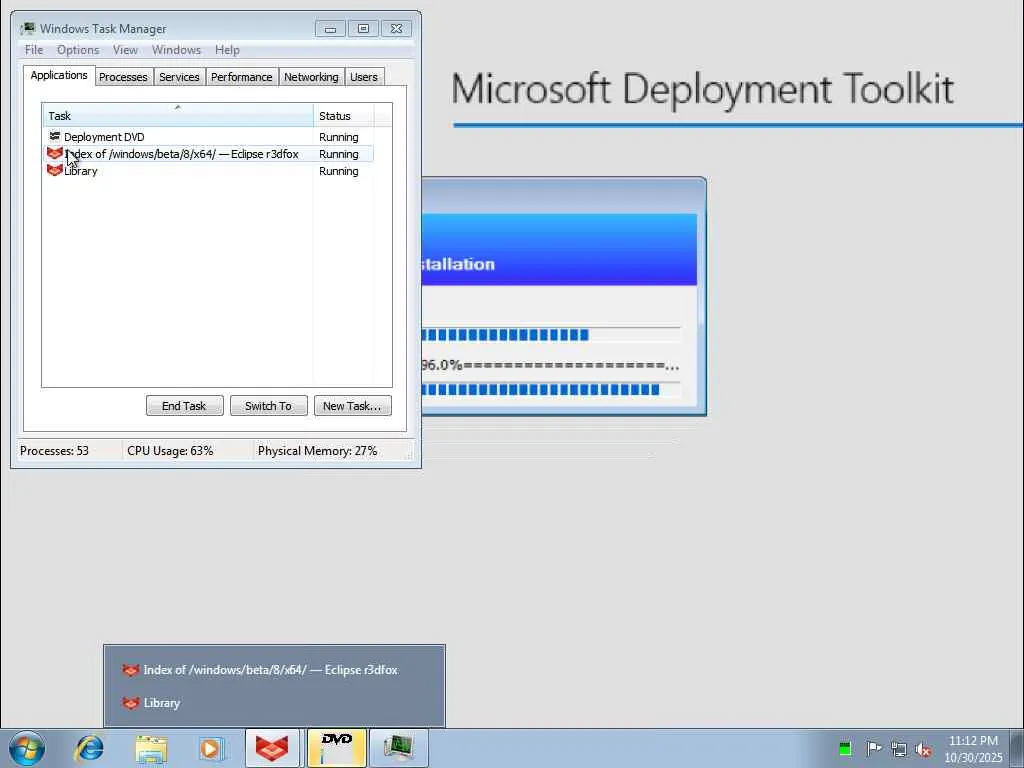Sort by the Status column header
The width and height of the screenshot is (1024, 768).
344,116
